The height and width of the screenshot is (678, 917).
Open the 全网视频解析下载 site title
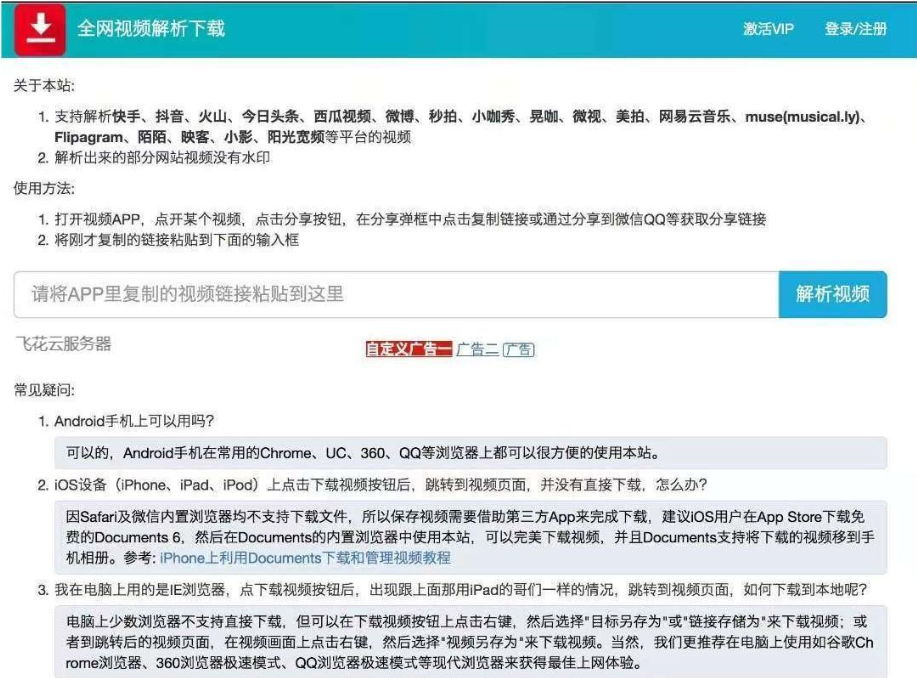[x=151, y=29]
